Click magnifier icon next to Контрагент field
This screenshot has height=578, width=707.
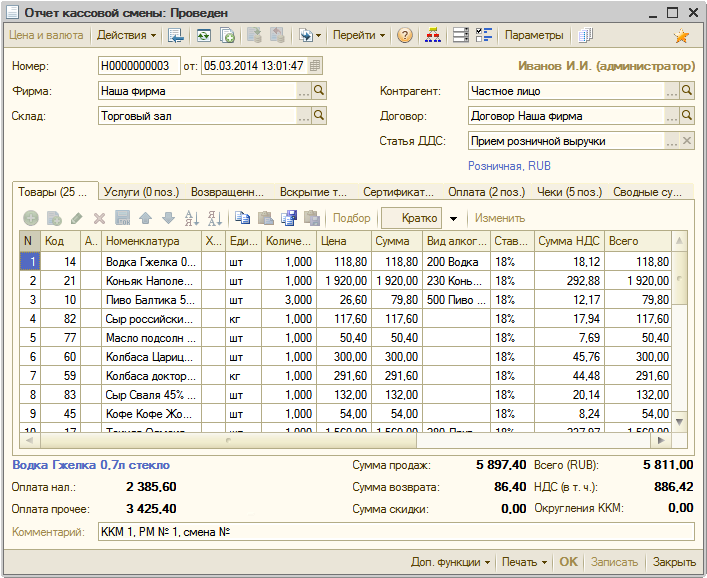click(x=687, y=91)
